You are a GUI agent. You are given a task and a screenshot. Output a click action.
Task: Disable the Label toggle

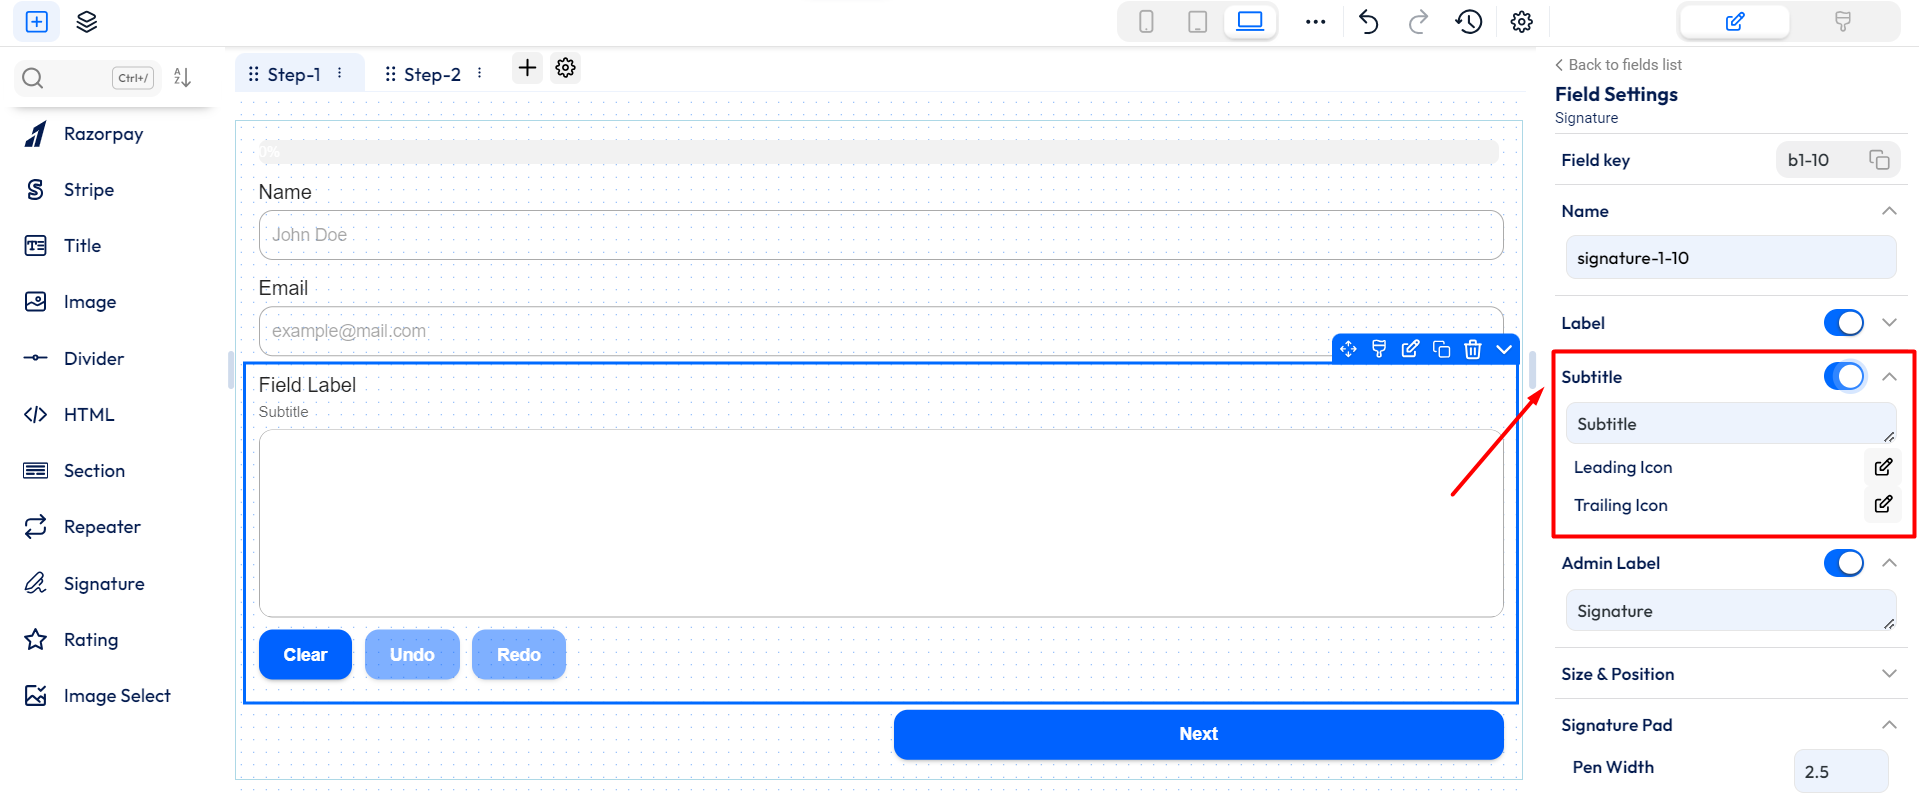[x=1843, y=323]
